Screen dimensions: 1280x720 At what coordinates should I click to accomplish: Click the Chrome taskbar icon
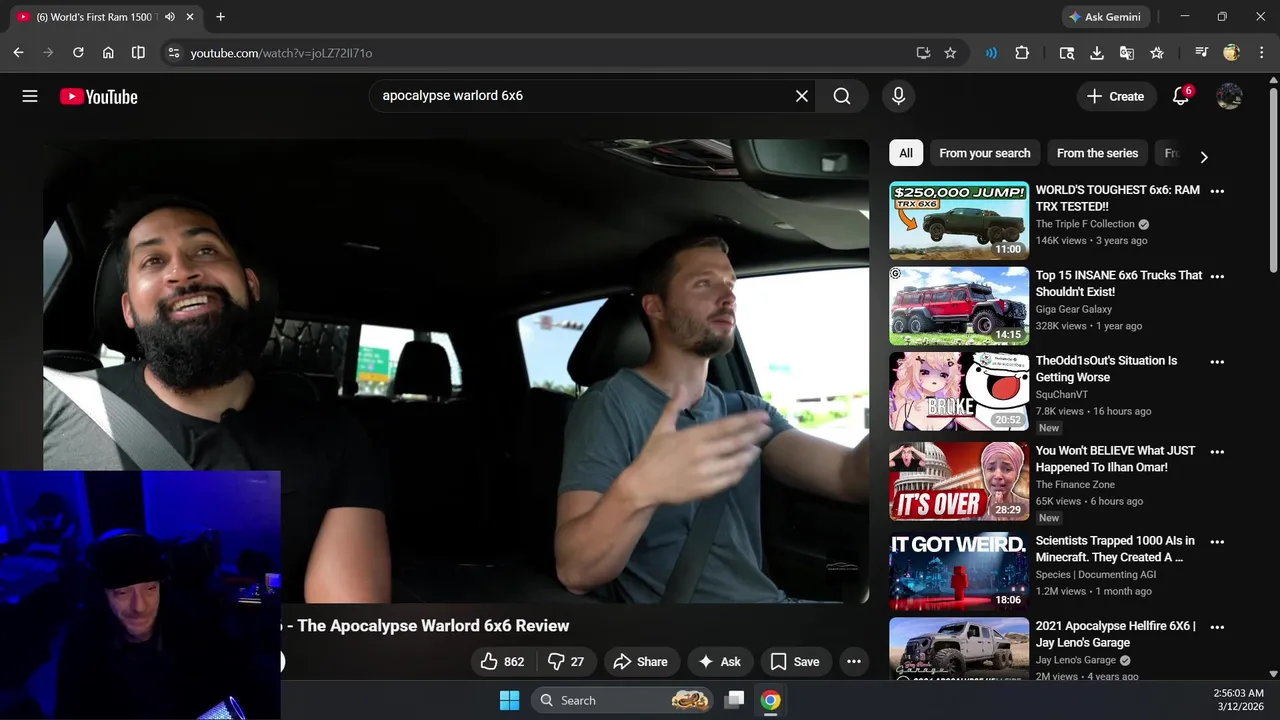point(770,700)
